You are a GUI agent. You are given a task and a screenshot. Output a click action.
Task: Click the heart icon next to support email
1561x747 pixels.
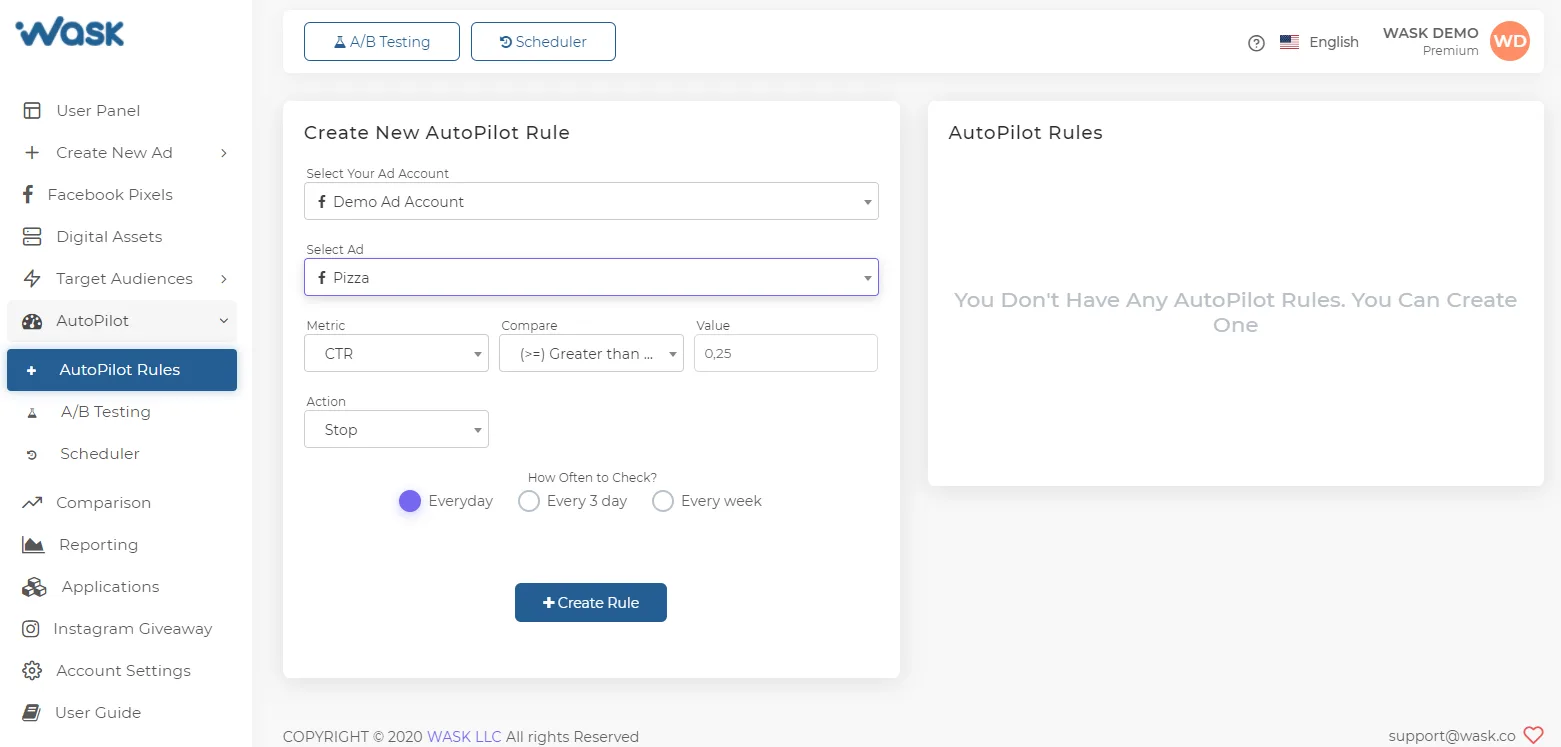pyautogui.click(x=1533, y=736)
